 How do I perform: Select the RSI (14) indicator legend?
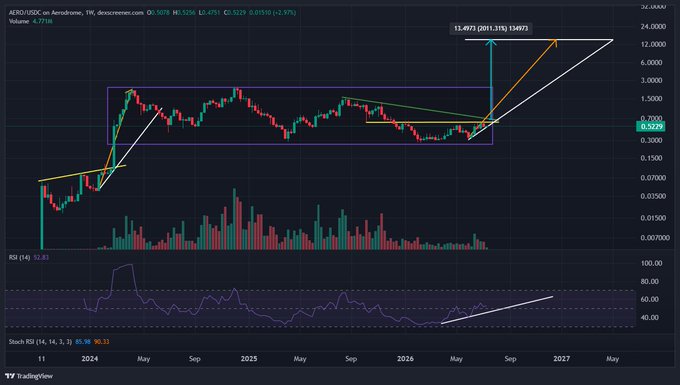[20, 257]
